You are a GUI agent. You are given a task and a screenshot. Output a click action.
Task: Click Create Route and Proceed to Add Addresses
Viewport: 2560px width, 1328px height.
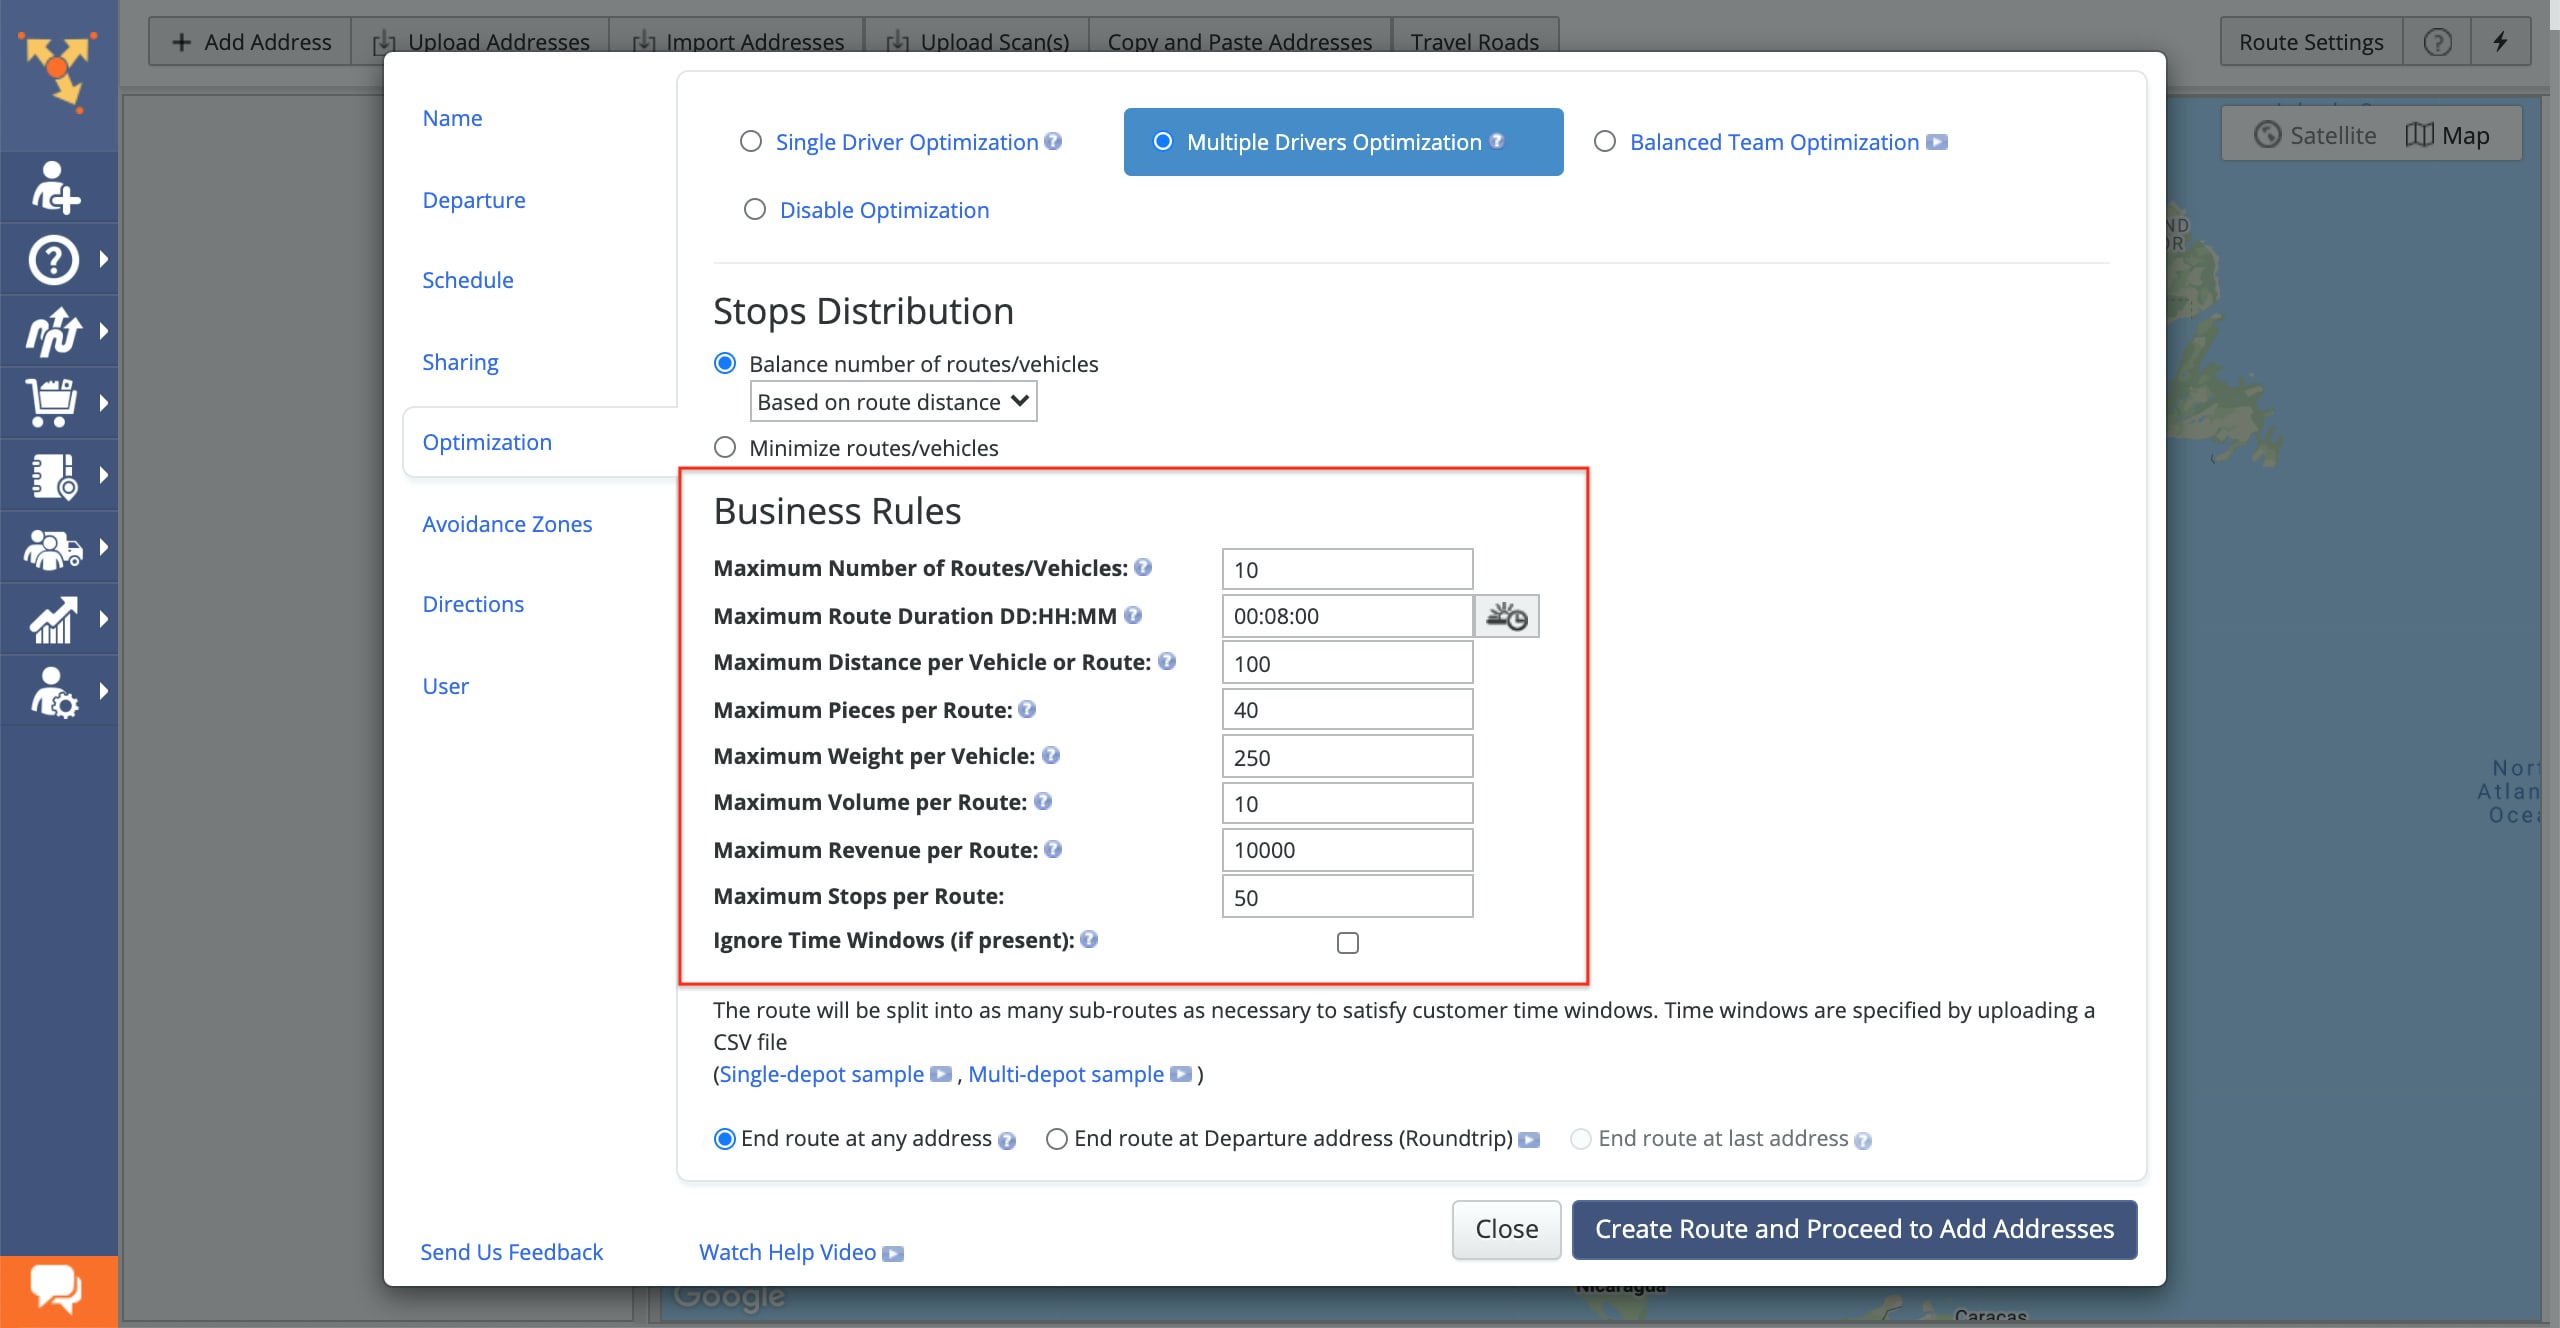pos(1853,1229)
